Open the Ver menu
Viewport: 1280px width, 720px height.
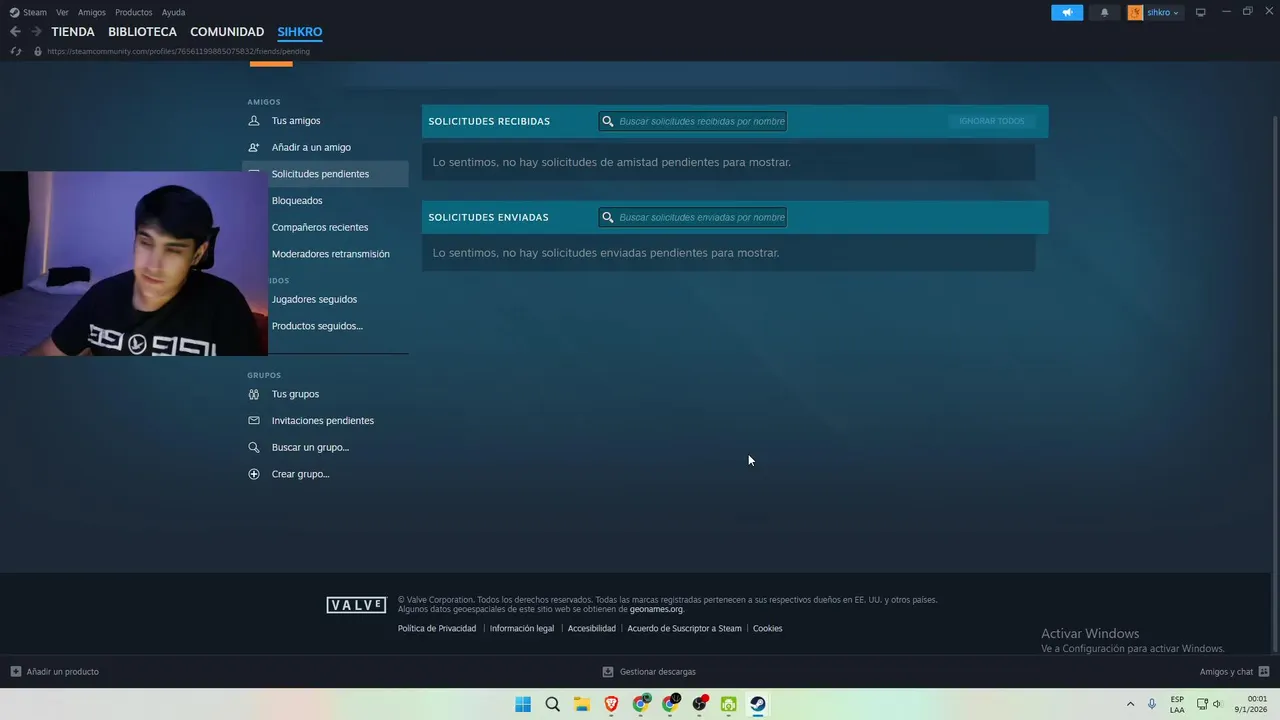[x=62, y=12]
